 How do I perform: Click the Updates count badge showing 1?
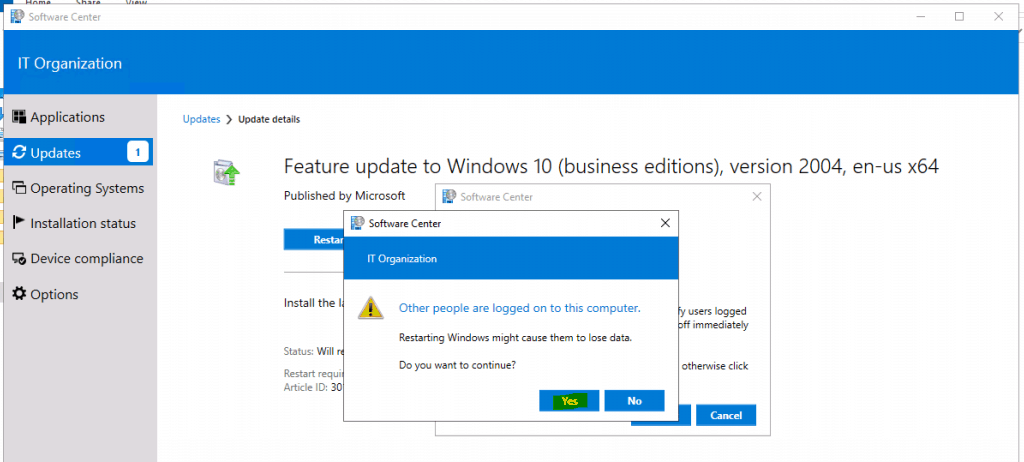coord(138,152)
